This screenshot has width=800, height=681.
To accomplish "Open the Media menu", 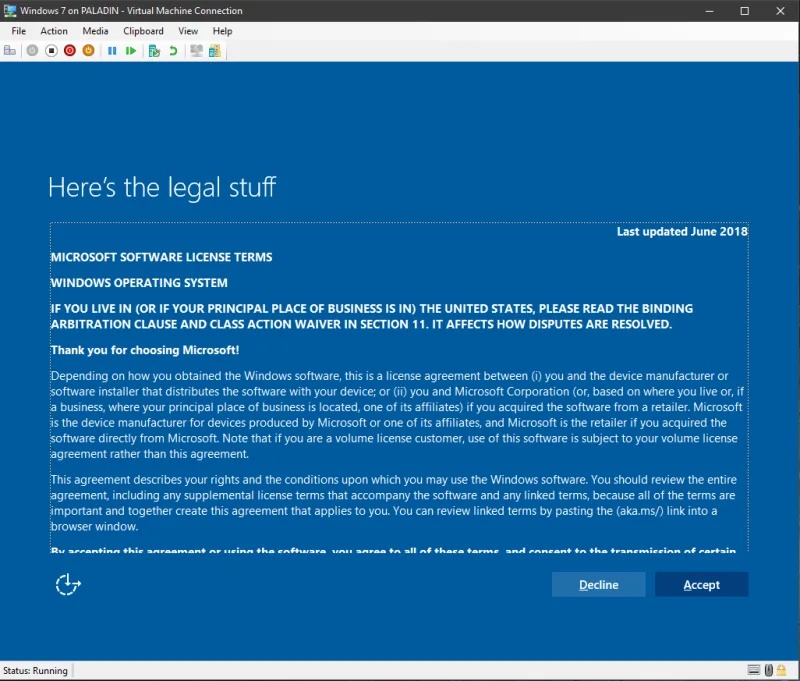I will (95, 31).
